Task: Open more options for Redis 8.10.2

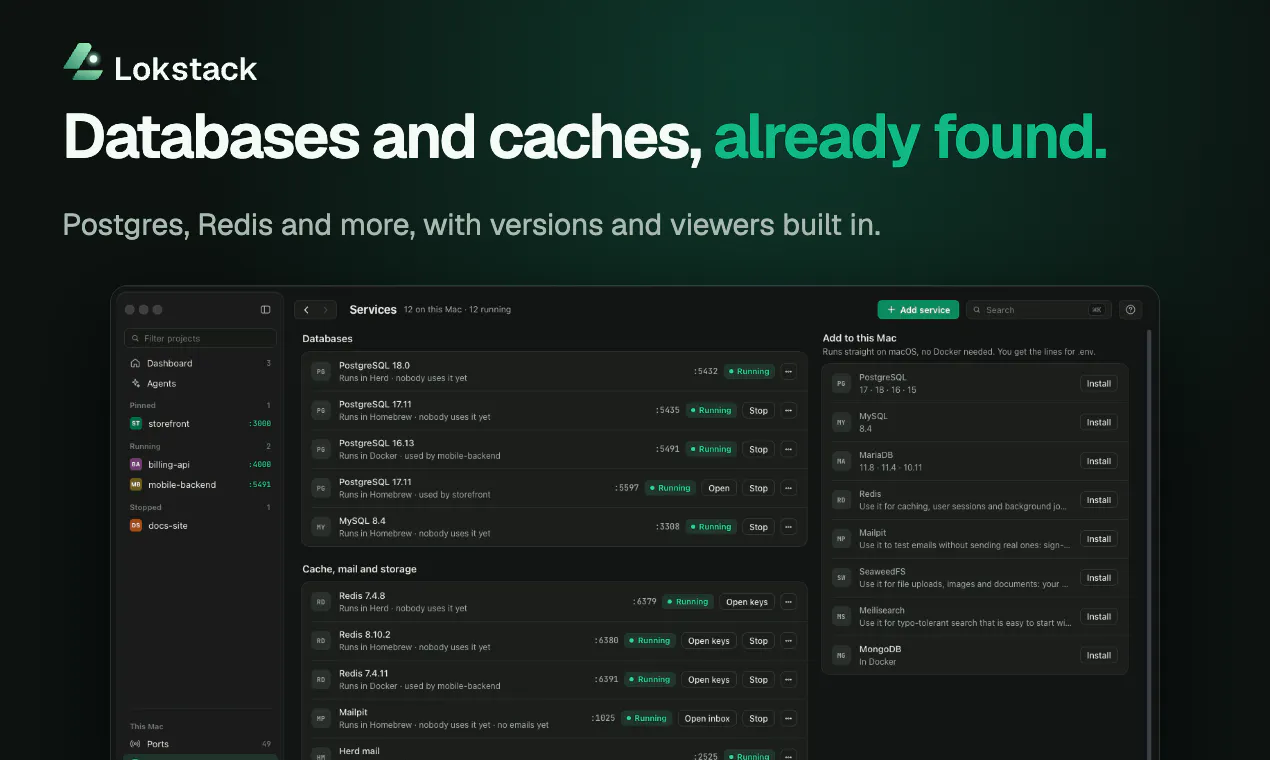Action: [x=788, y=641]
